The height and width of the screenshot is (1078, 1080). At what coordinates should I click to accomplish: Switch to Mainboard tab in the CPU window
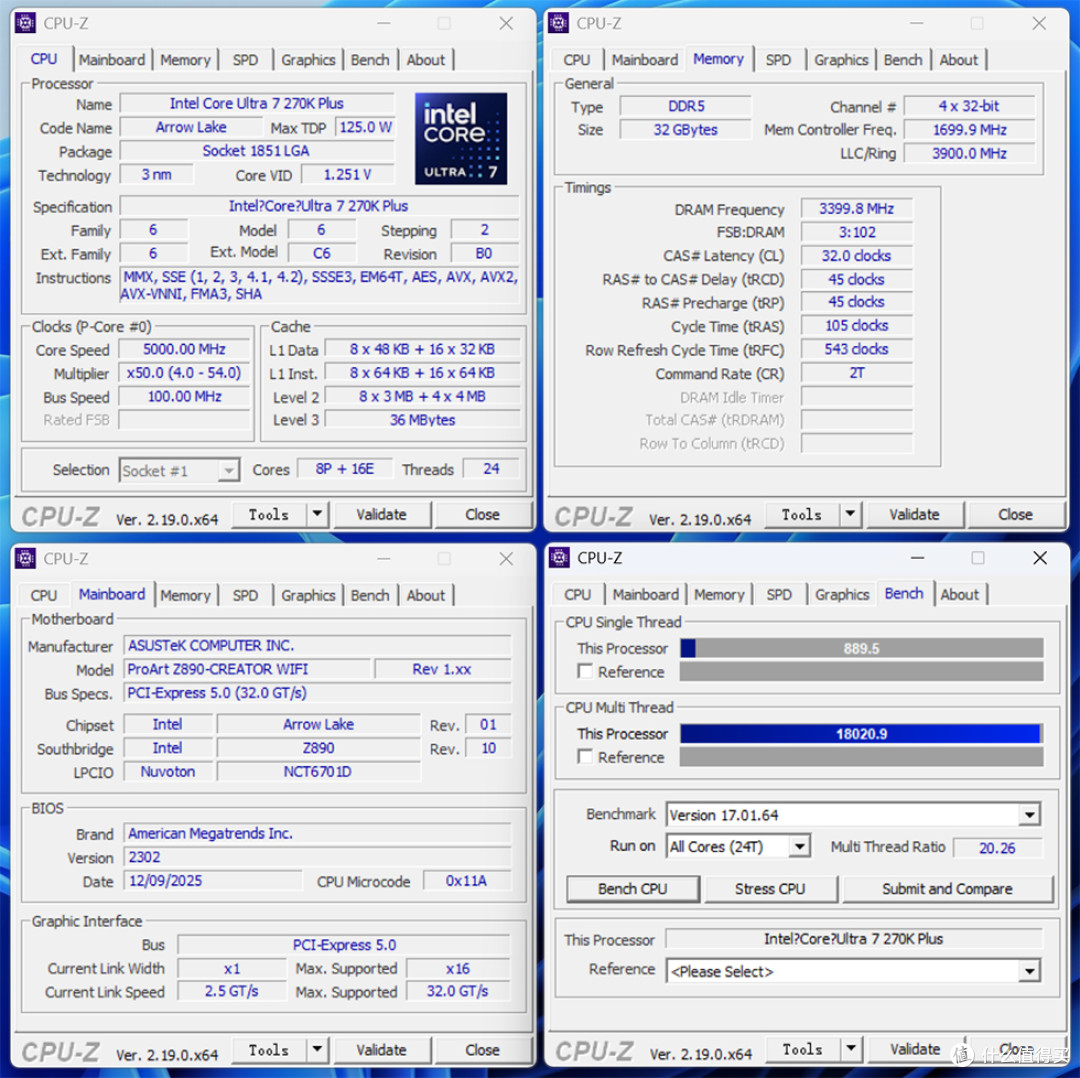point(112,60)
